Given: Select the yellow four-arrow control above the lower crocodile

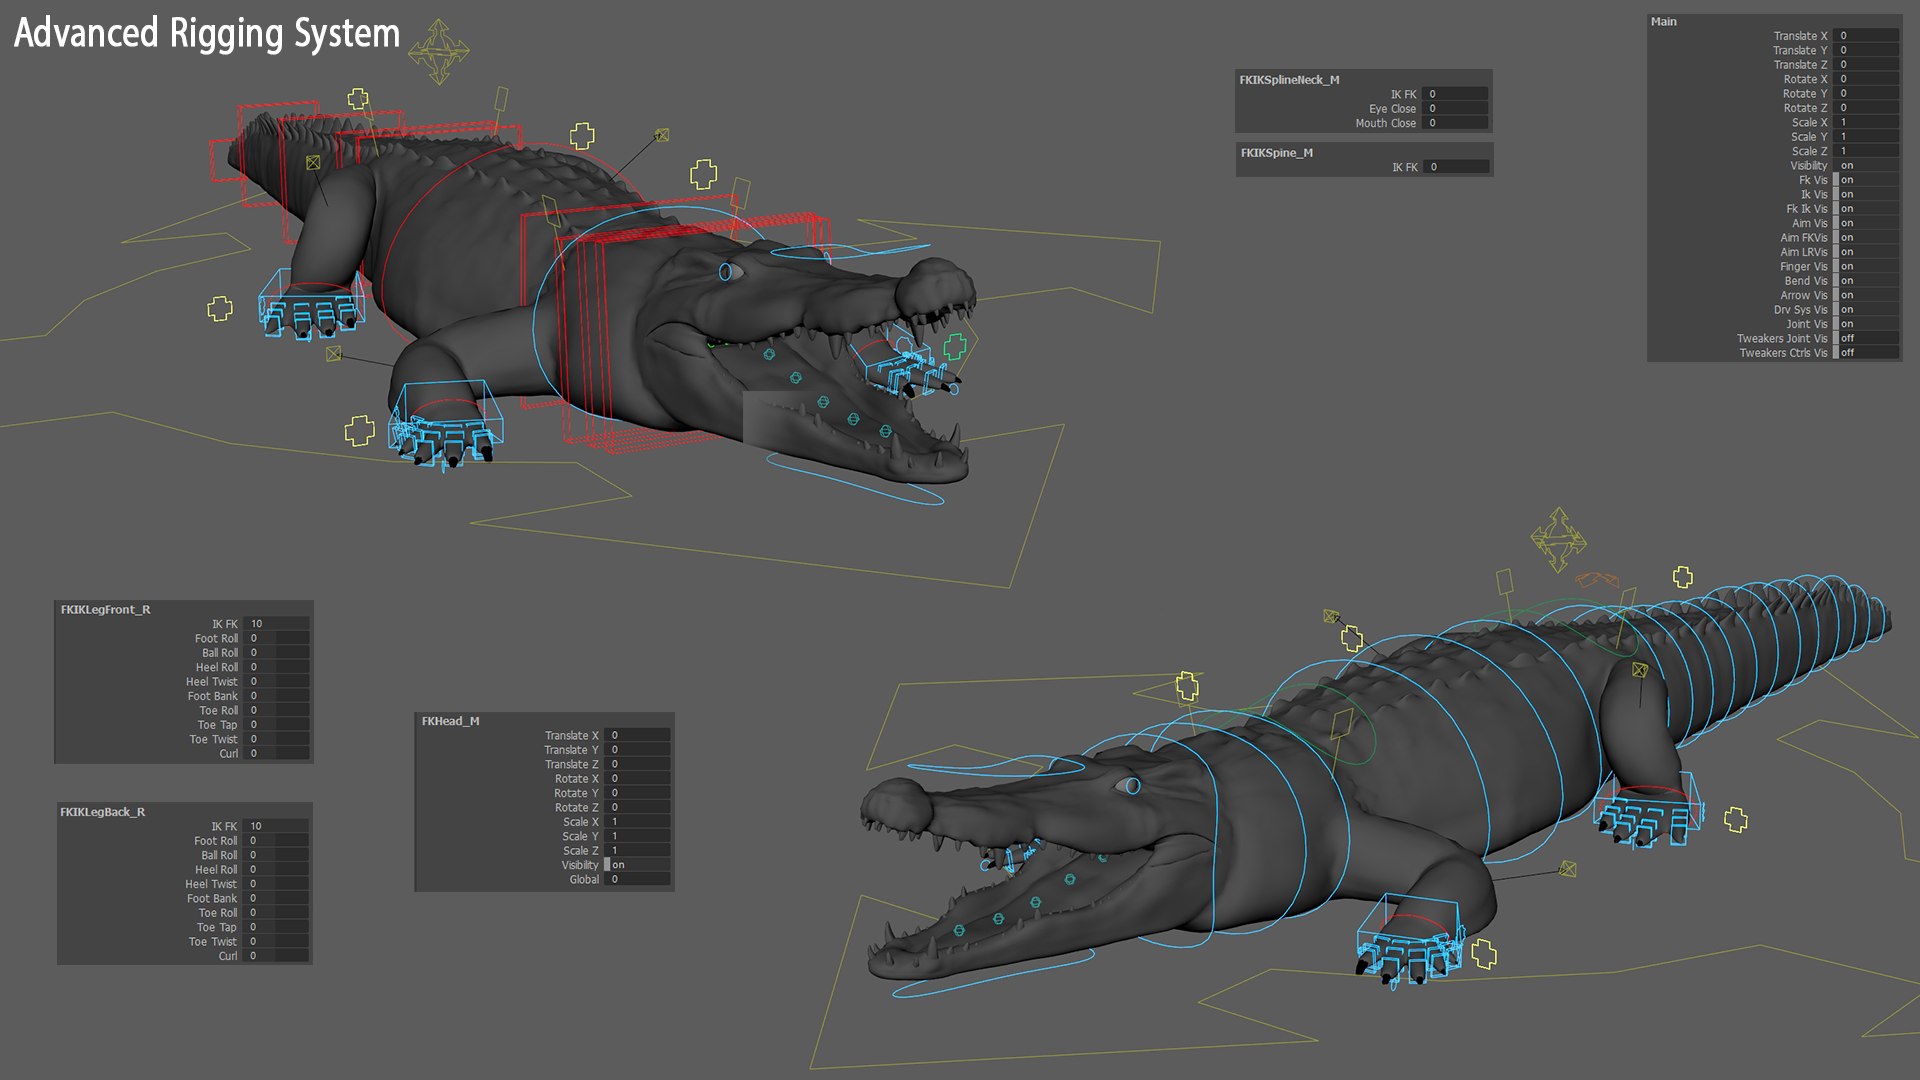Looking at the screenshot, I should tap(1558, 539).
